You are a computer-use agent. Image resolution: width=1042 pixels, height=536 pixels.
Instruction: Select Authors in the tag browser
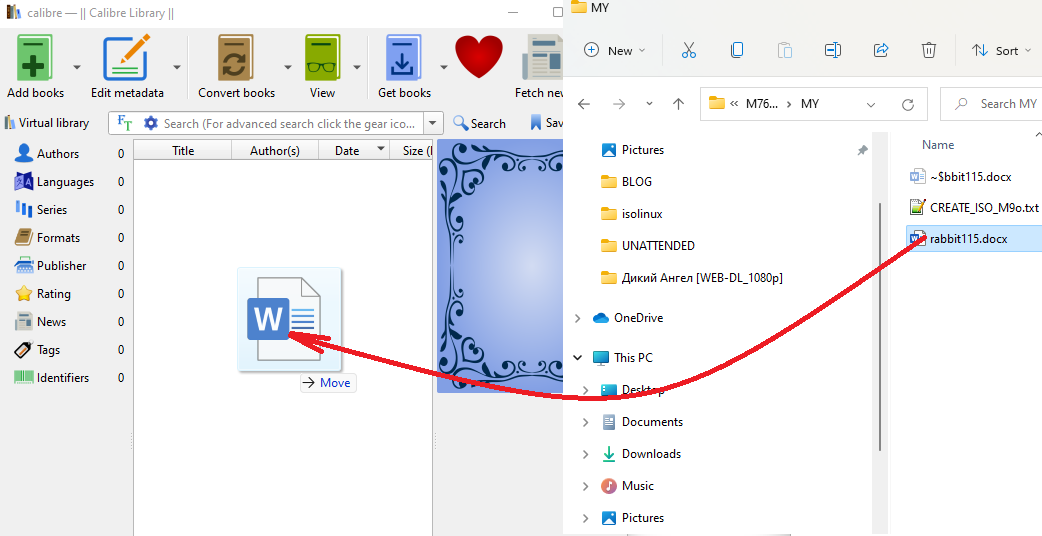pos(57,153)
